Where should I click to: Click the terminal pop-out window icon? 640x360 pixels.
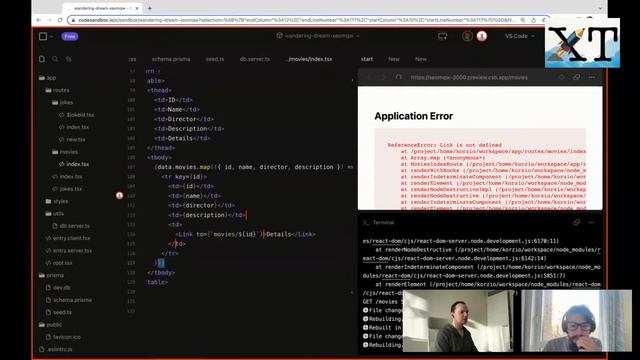click(576, 222)
